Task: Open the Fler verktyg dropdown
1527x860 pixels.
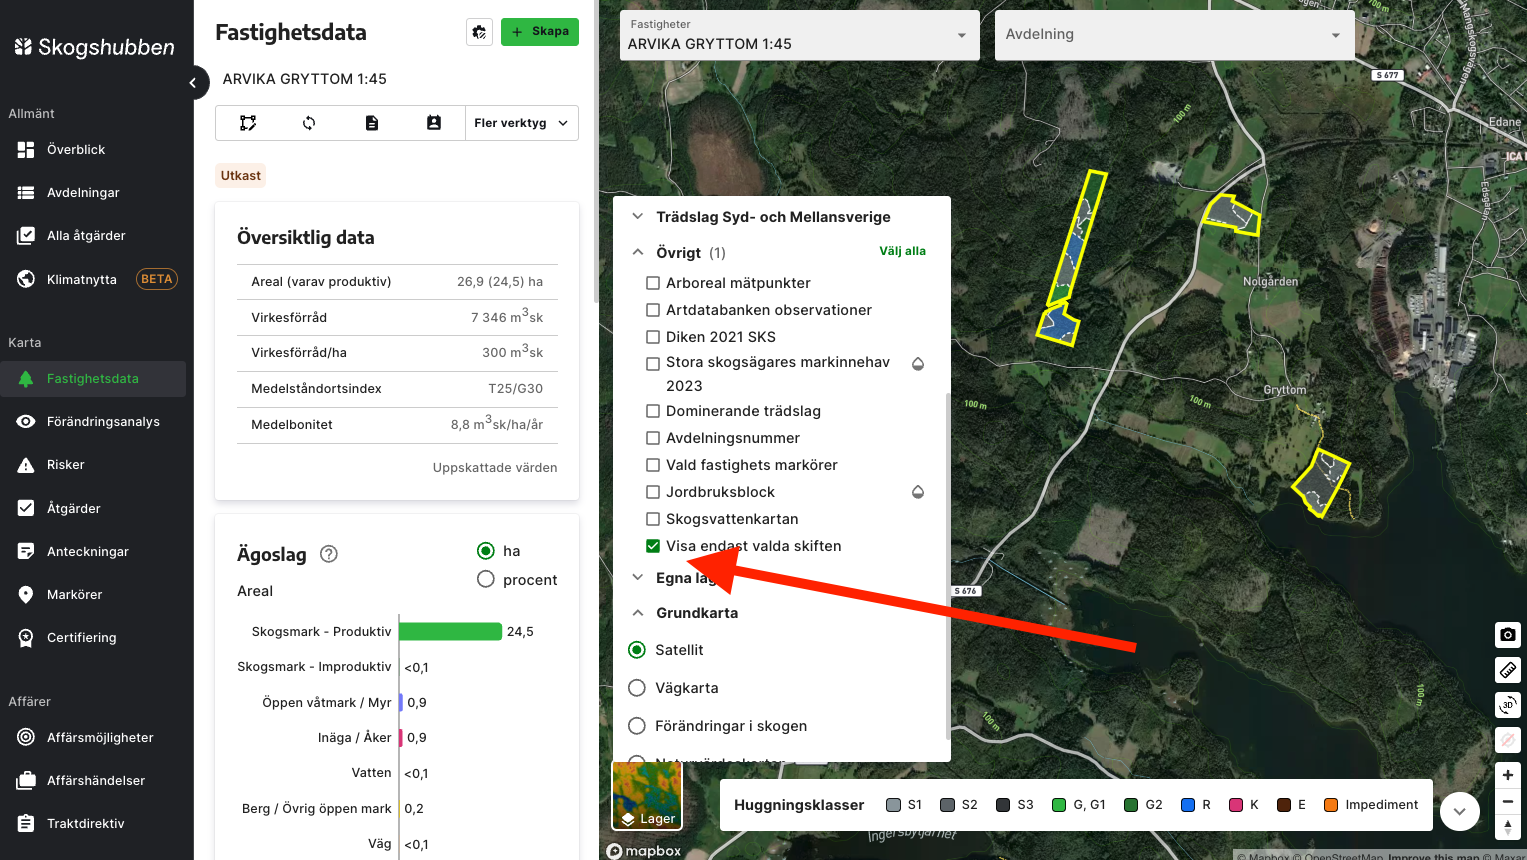Action: (x=521, y=123)
